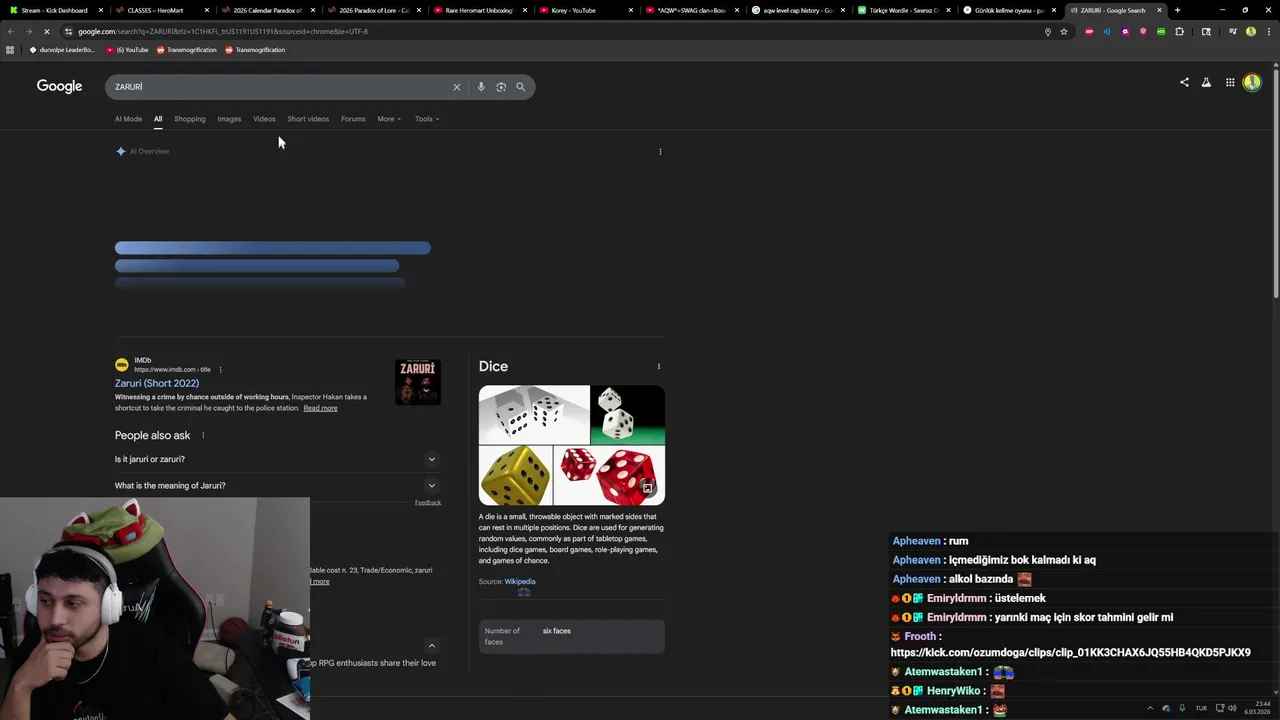Image resolution: width=1280 pixels, height=720 pixels.
Task: Click the Google logo
Action: coord(59,86)
